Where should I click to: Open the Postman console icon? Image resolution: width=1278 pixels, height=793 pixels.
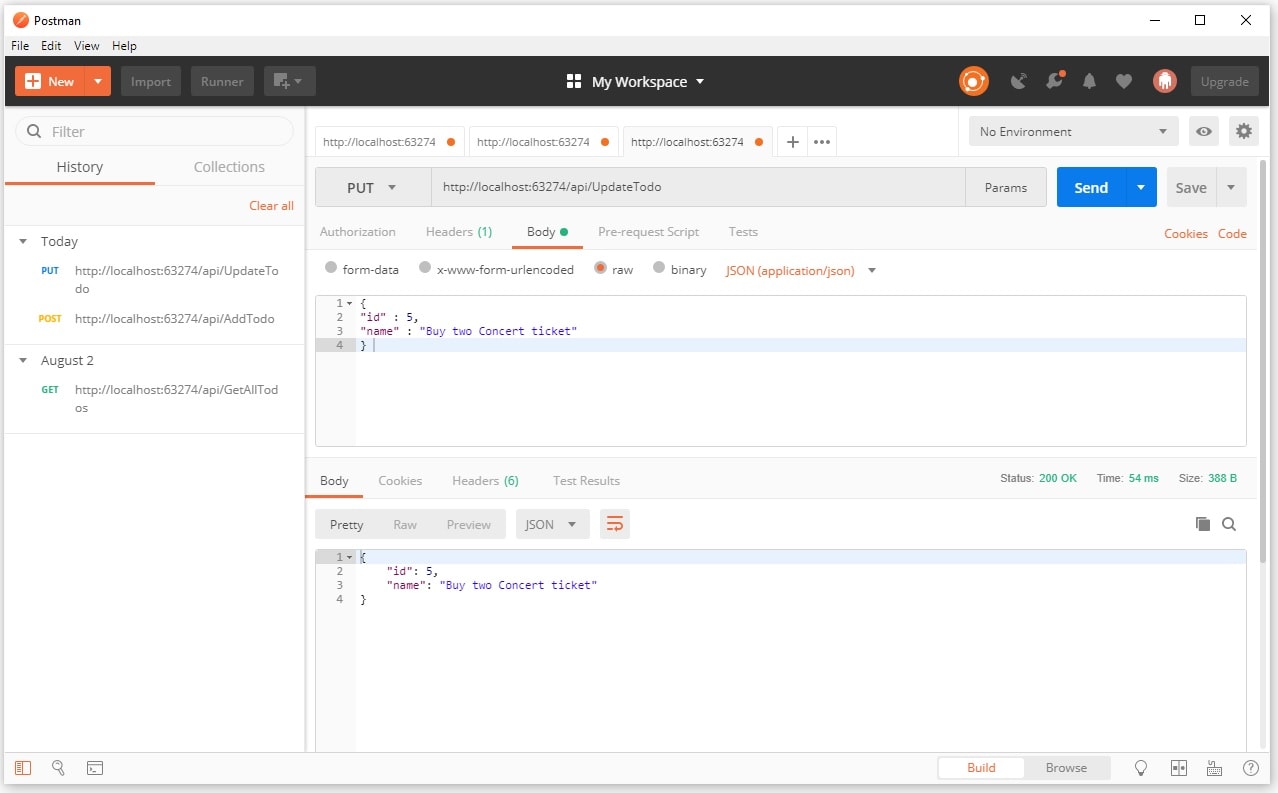tap(95, 768)
